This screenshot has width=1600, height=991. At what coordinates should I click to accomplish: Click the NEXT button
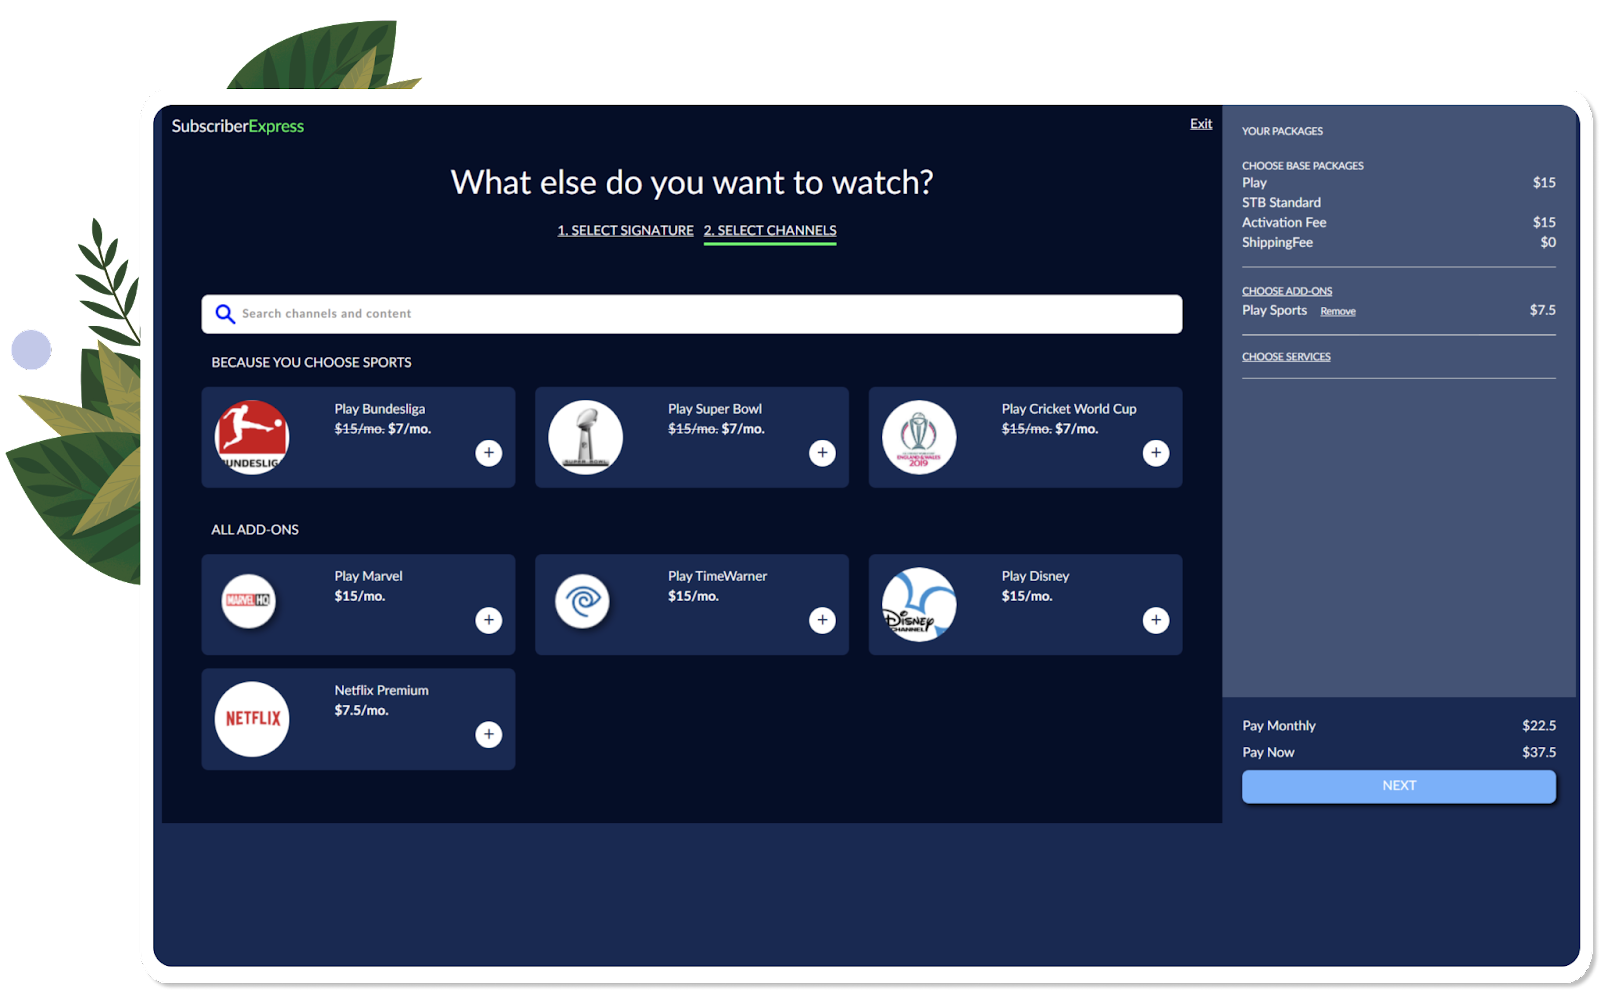(1399, 786)
